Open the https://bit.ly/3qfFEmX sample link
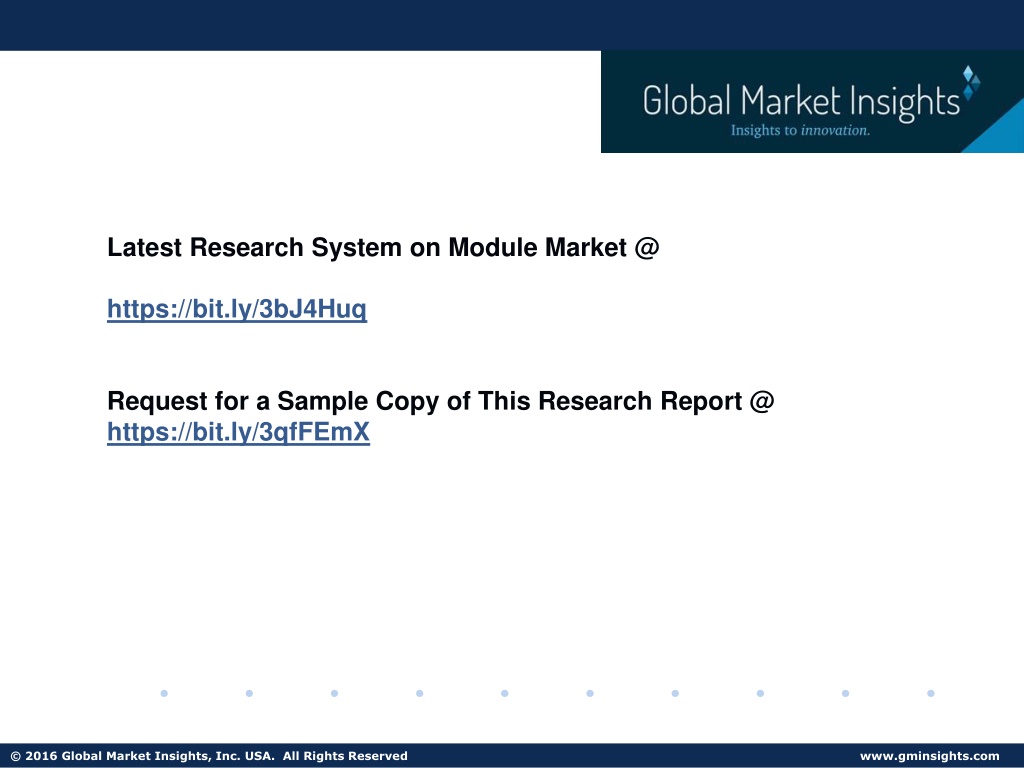This screenshot has height=768, width=1024. point(238,432)
